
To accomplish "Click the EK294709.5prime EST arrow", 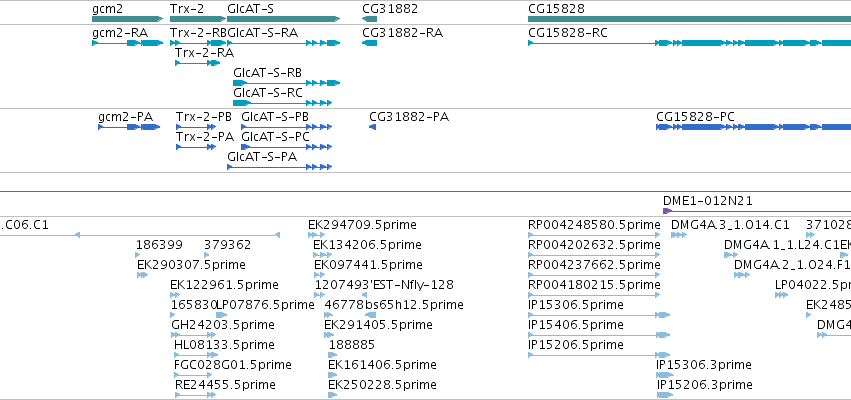I will point(314,235).
